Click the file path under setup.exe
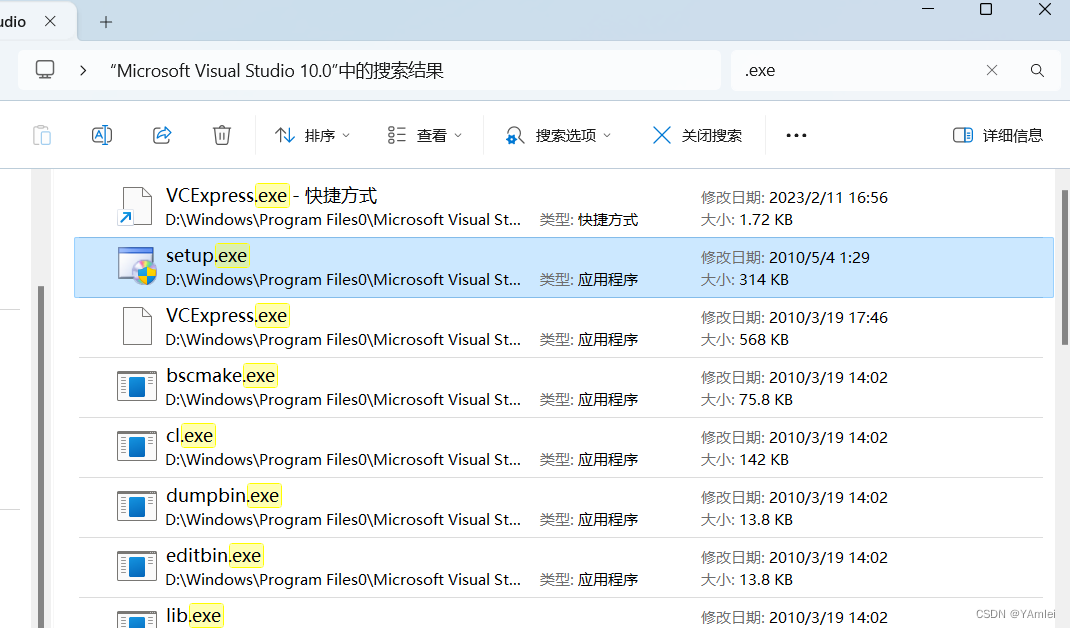 pos(343,280)
